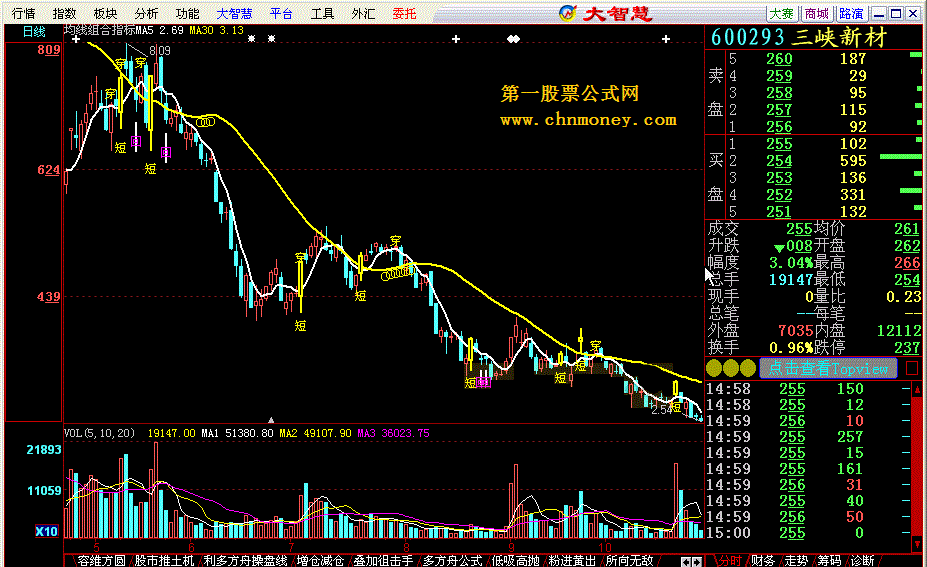Select the 诊断 tab
This screenshot has width=927, height=567.
click(862, 560)
